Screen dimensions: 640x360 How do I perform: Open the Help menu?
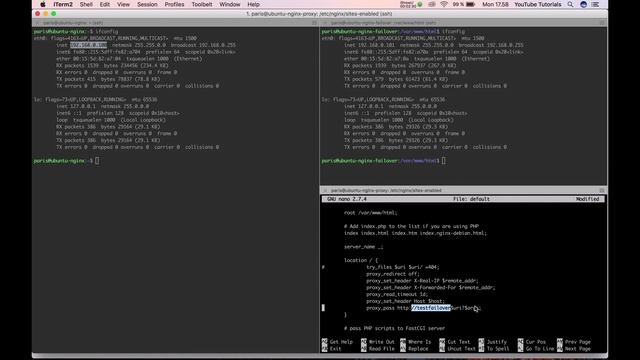pos(253,4)
